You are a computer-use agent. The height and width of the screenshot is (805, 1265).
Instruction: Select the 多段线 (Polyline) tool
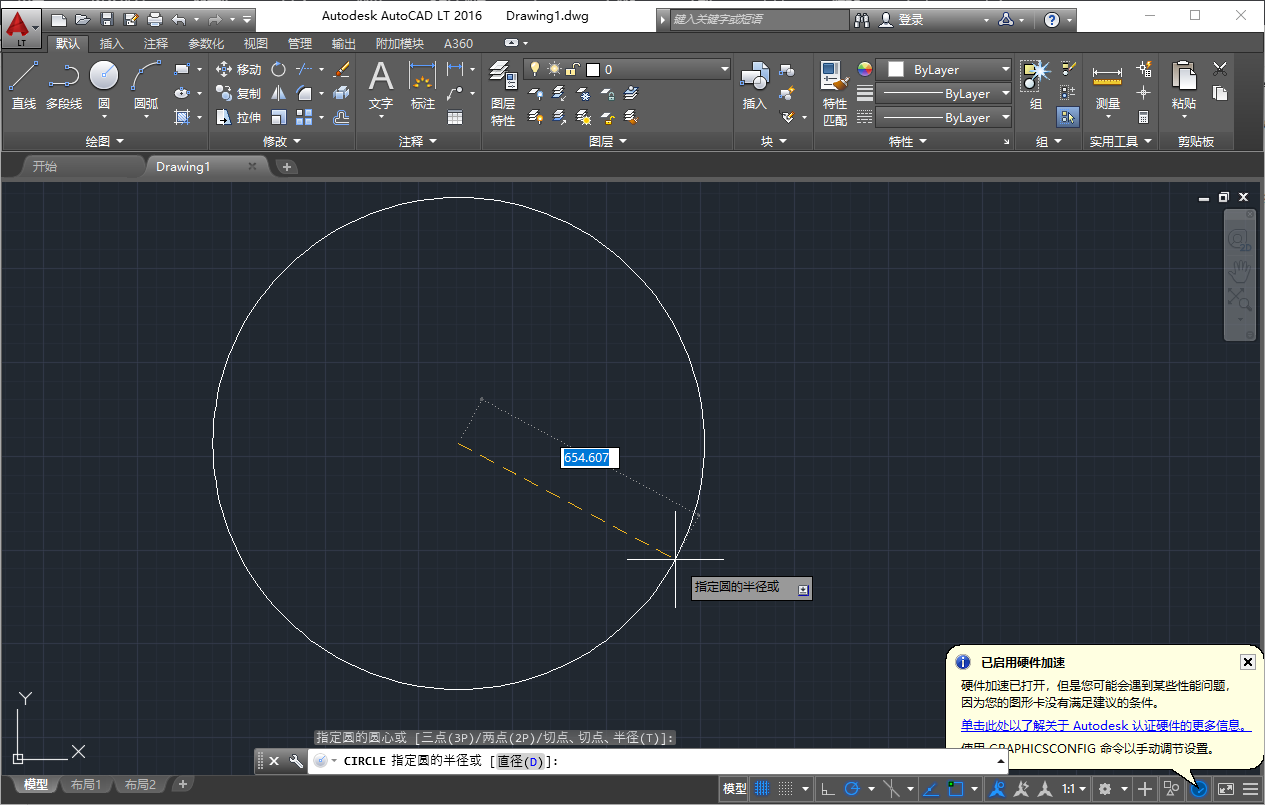pos(64,85)
